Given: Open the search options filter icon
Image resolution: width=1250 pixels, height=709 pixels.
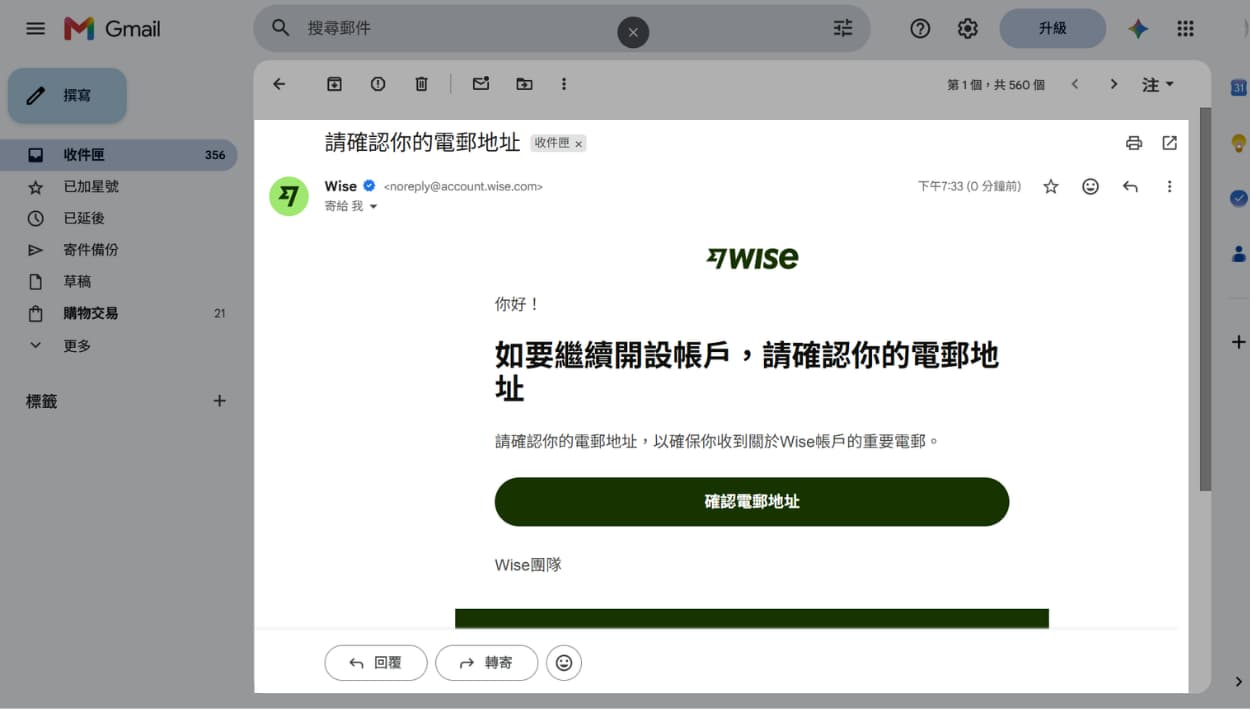Looking at the screenshot, I should pos(843,28).
